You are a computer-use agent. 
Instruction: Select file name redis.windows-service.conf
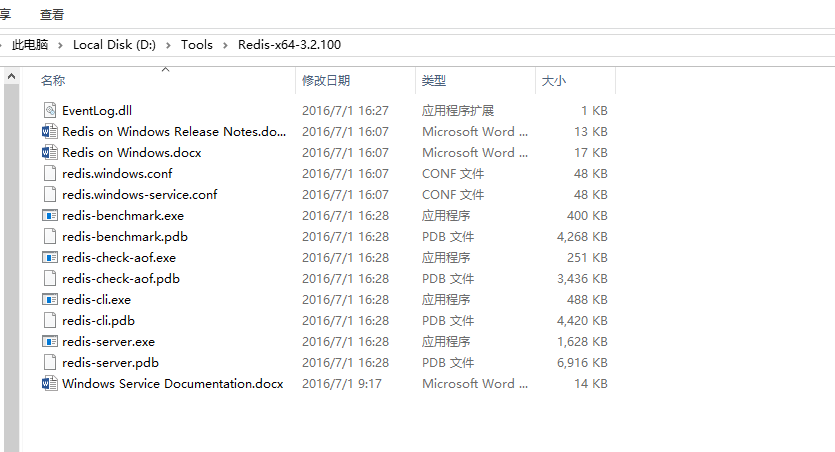click(140, 194)
